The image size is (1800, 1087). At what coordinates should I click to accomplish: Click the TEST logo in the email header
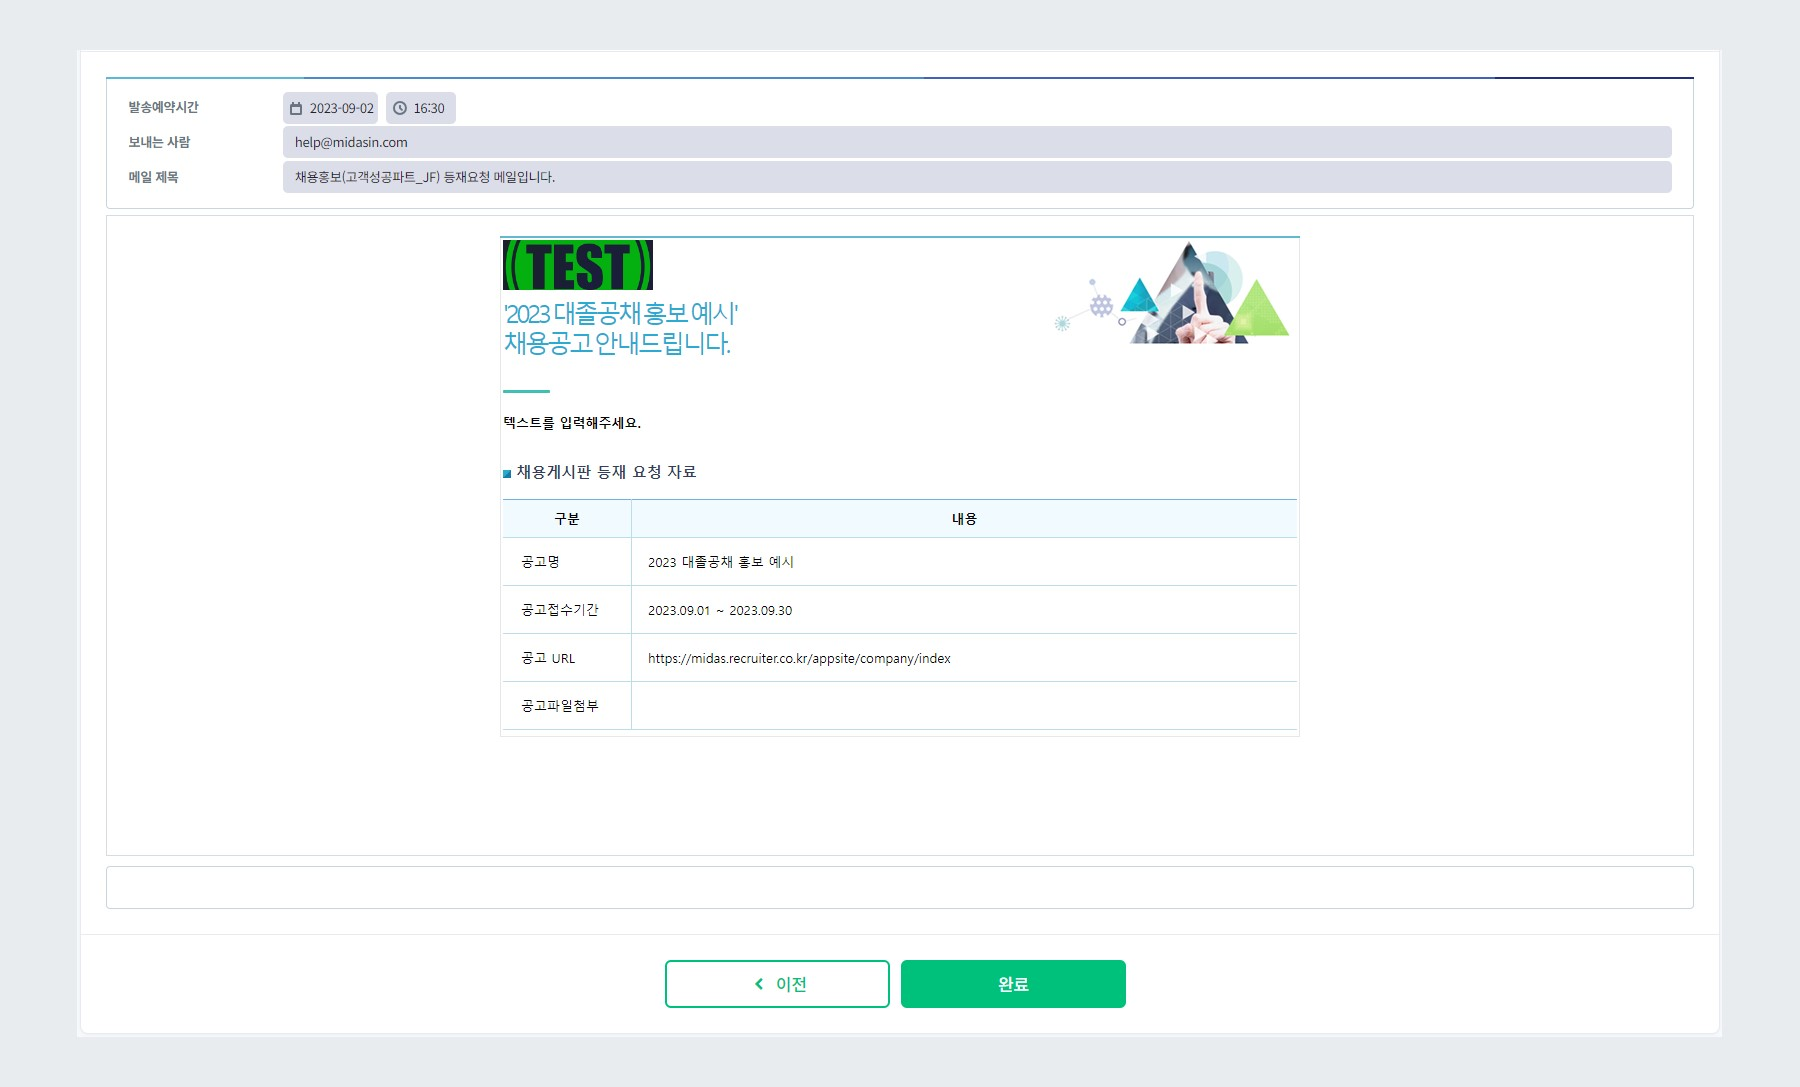pos(576,266)
